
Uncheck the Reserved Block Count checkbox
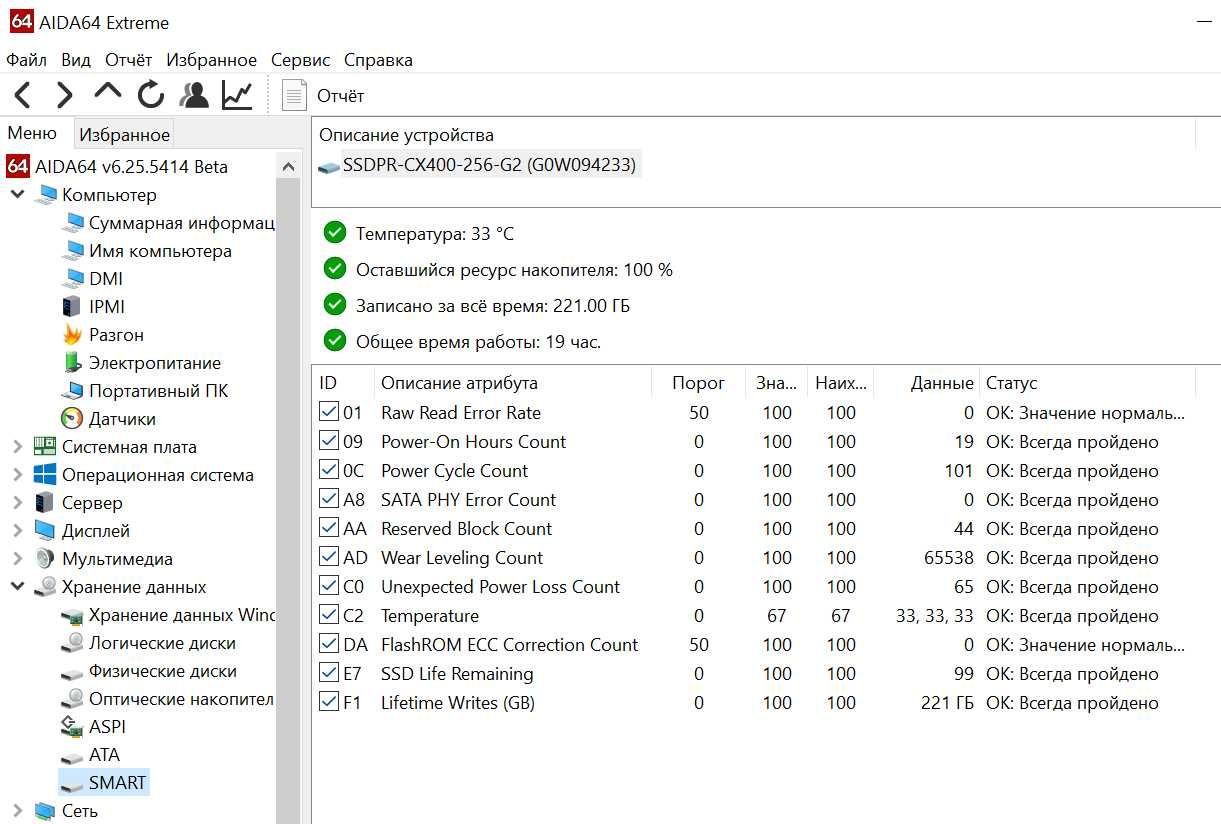pos(328,528)
